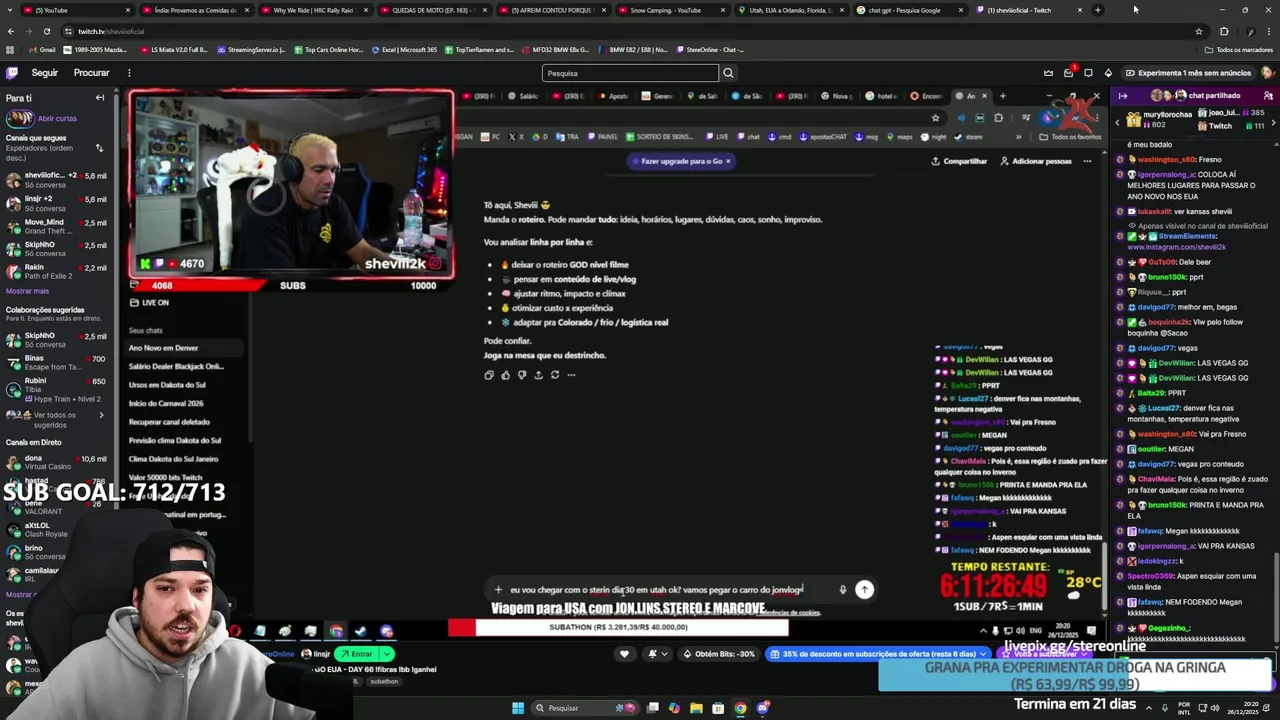Go back to the previous page
The width and height of the screenshot is (1280, 720).
tap(11, 31)
